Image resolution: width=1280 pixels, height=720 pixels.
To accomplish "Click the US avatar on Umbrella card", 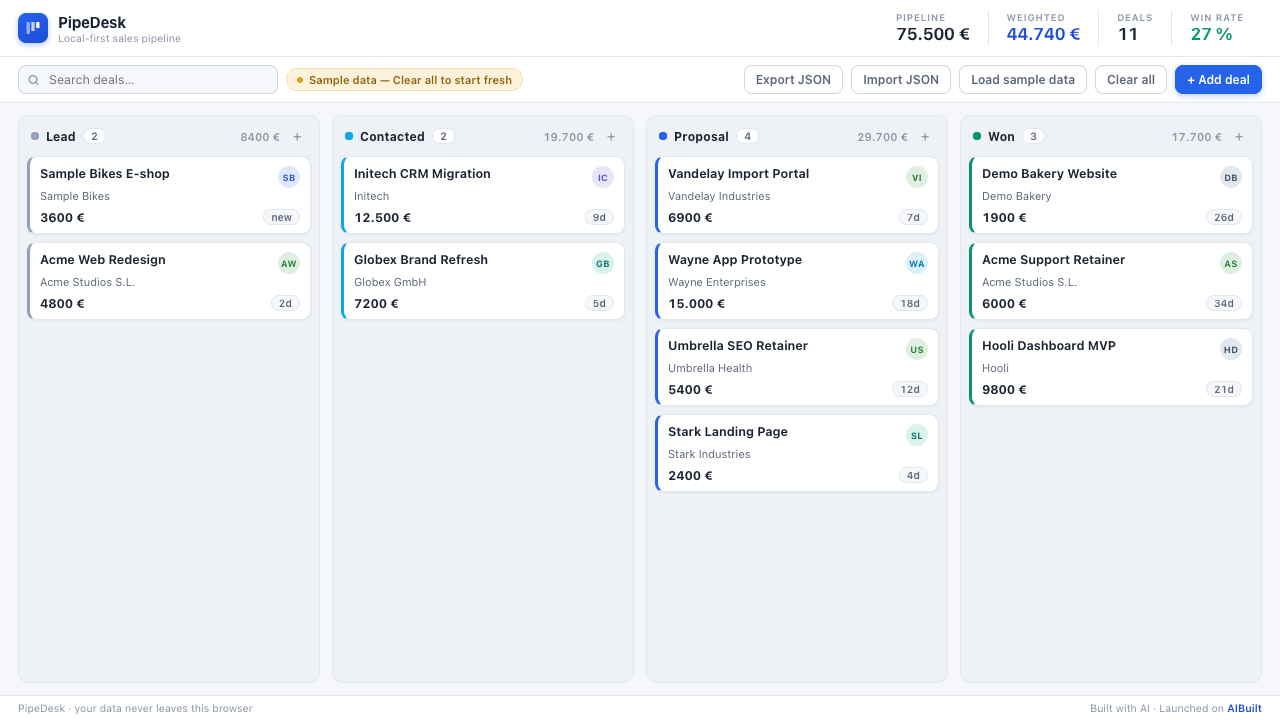I will [x=917, y=349].
